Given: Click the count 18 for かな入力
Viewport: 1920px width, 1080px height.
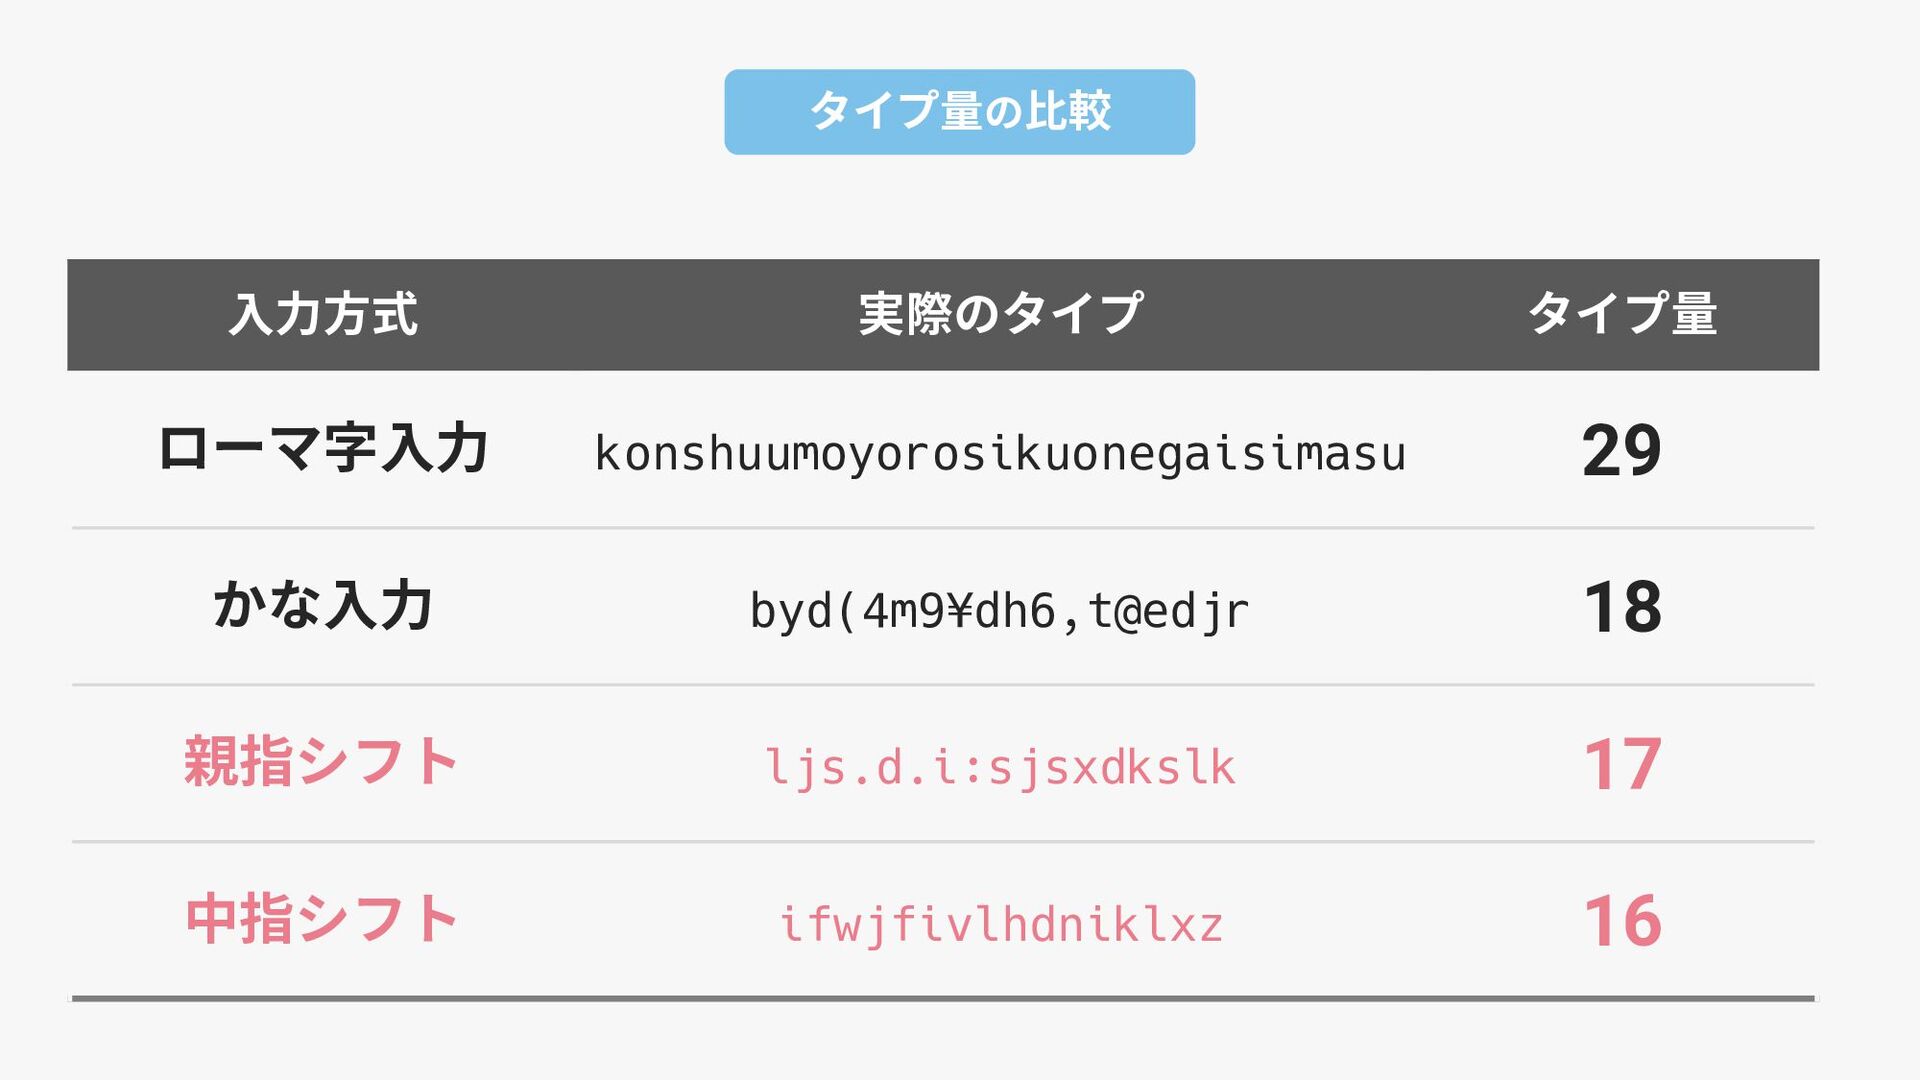Looking at the screenshot, I should point(1622,607).
